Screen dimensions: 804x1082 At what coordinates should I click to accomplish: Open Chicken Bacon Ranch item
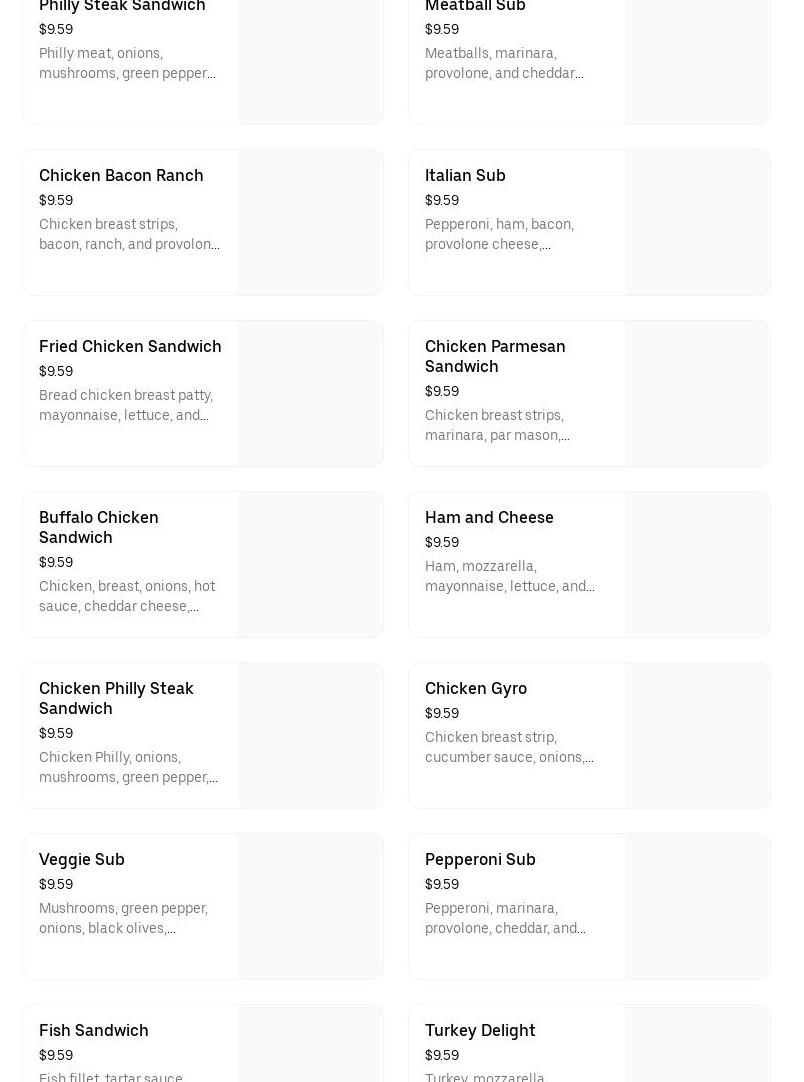click(x=203, y=222)
